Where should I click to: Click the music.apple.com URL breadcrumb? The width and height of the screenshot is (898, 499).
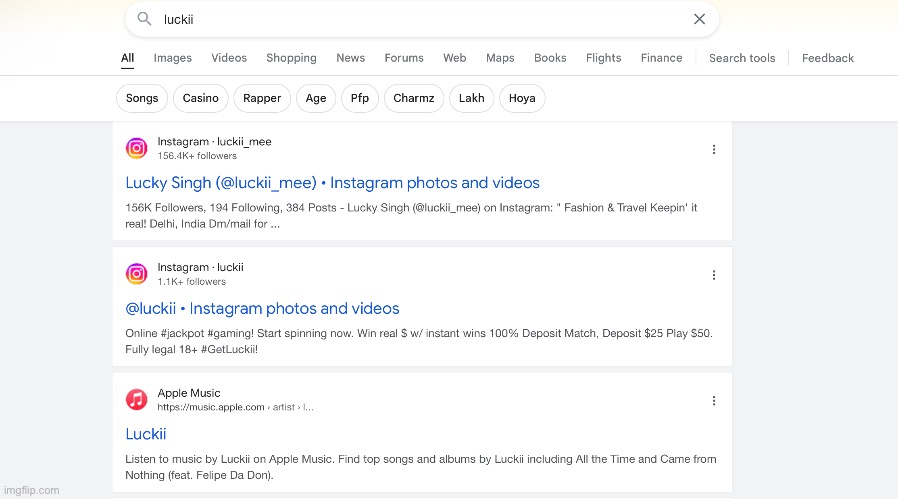pyautogui.click(x=235, y=407)
